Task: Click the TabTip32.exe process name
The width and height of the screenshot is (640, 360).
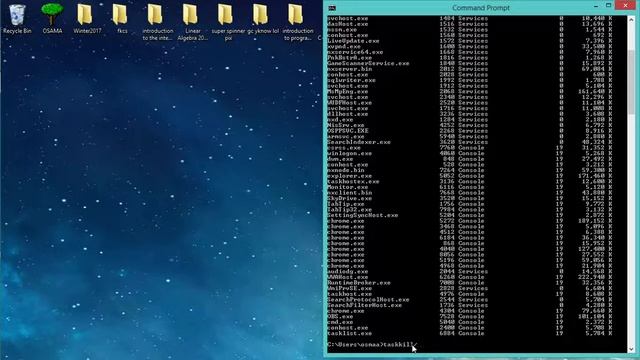Action: 349,209
